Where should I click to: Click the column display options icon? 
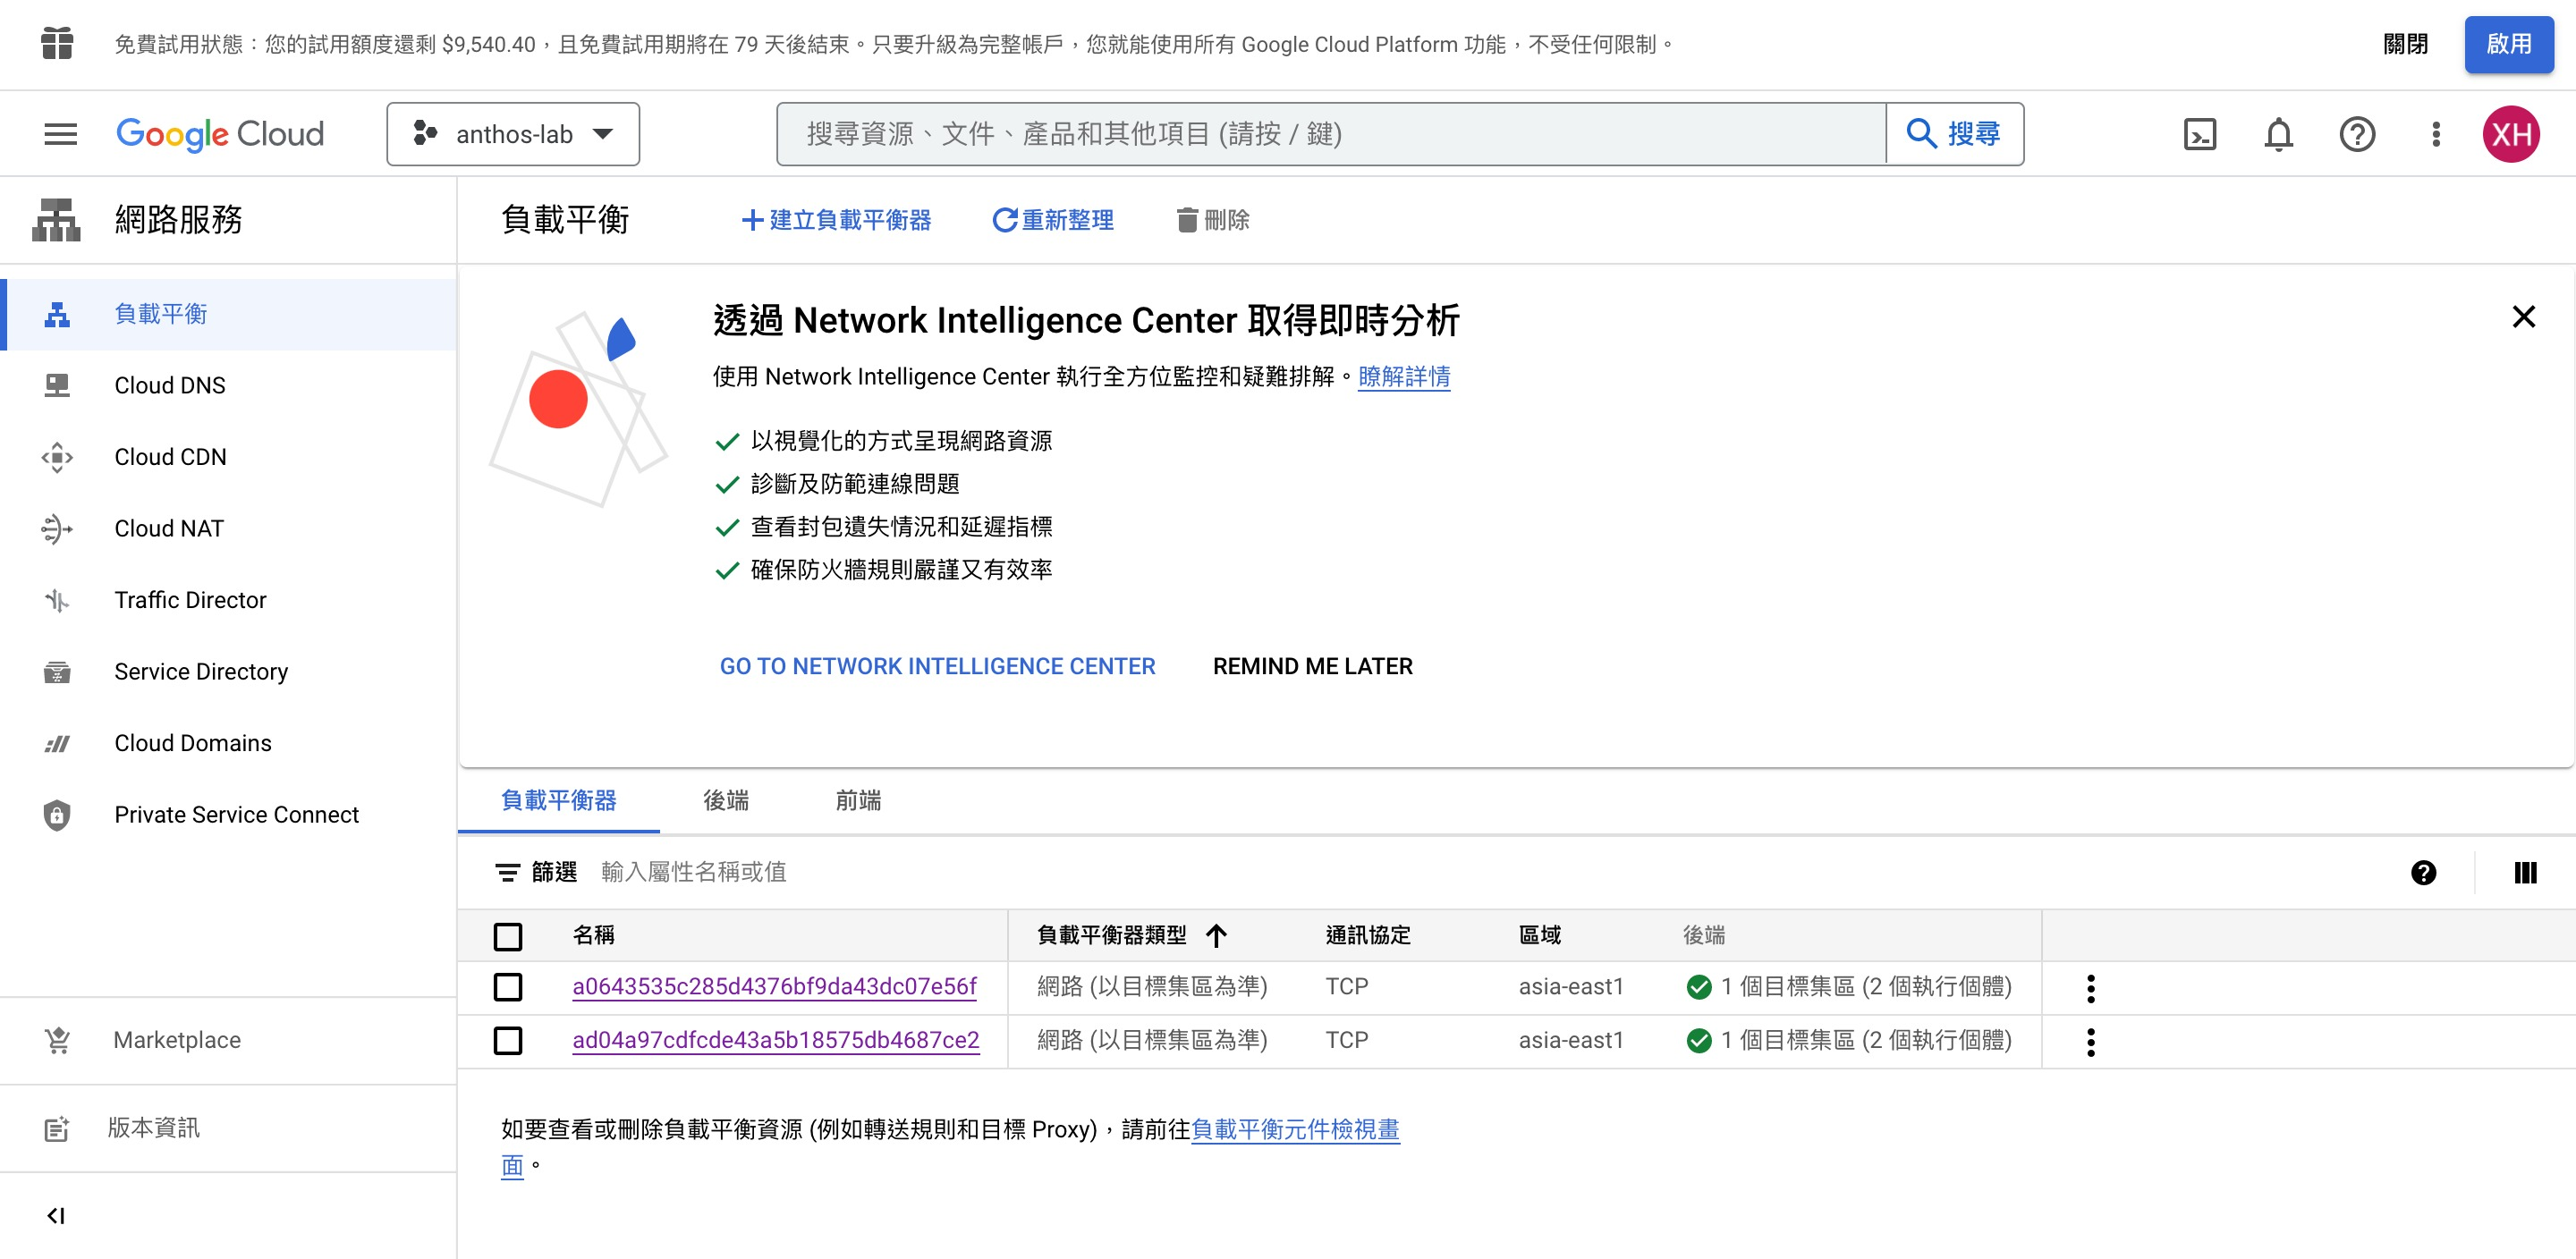coord(2525,872)
